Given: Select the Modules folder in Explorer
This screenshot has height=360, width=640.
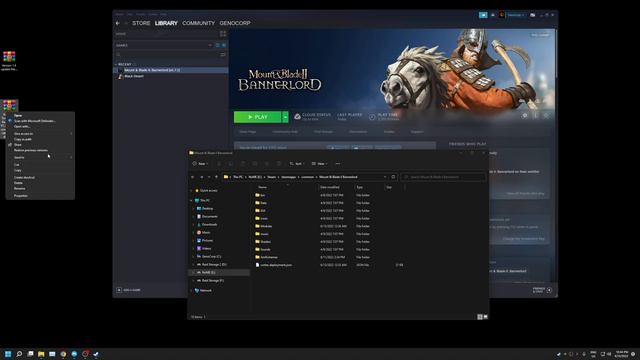Looking at the screenshot, I should coord(267,226).
